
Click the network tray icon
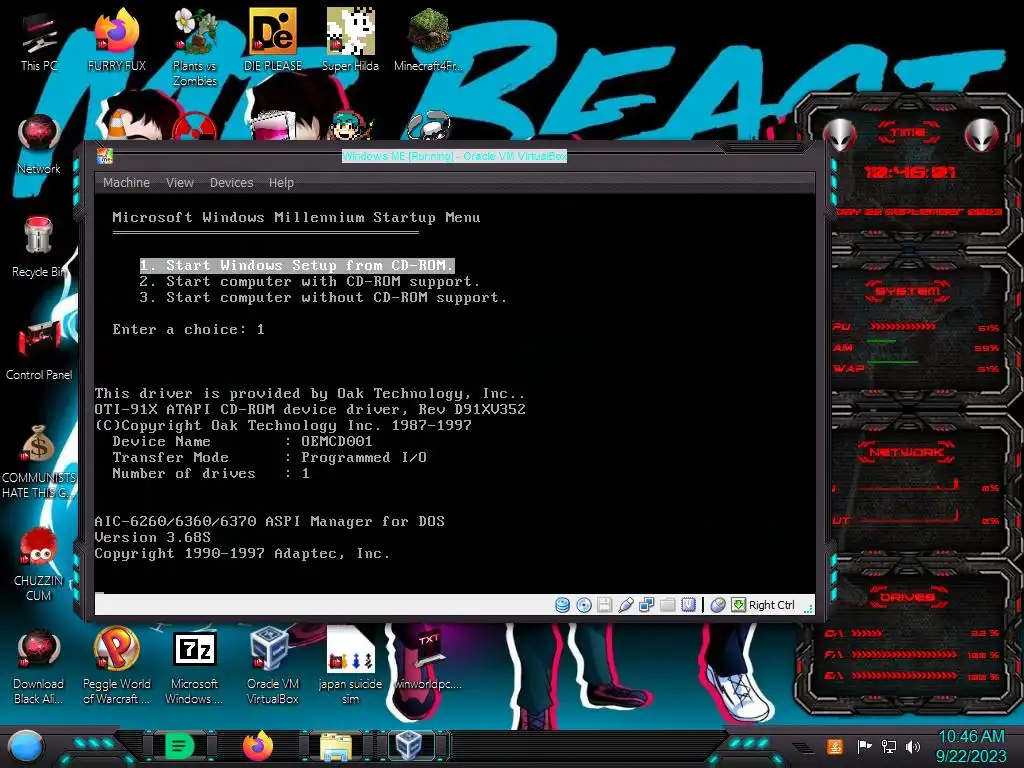click(x=889, y=746)
